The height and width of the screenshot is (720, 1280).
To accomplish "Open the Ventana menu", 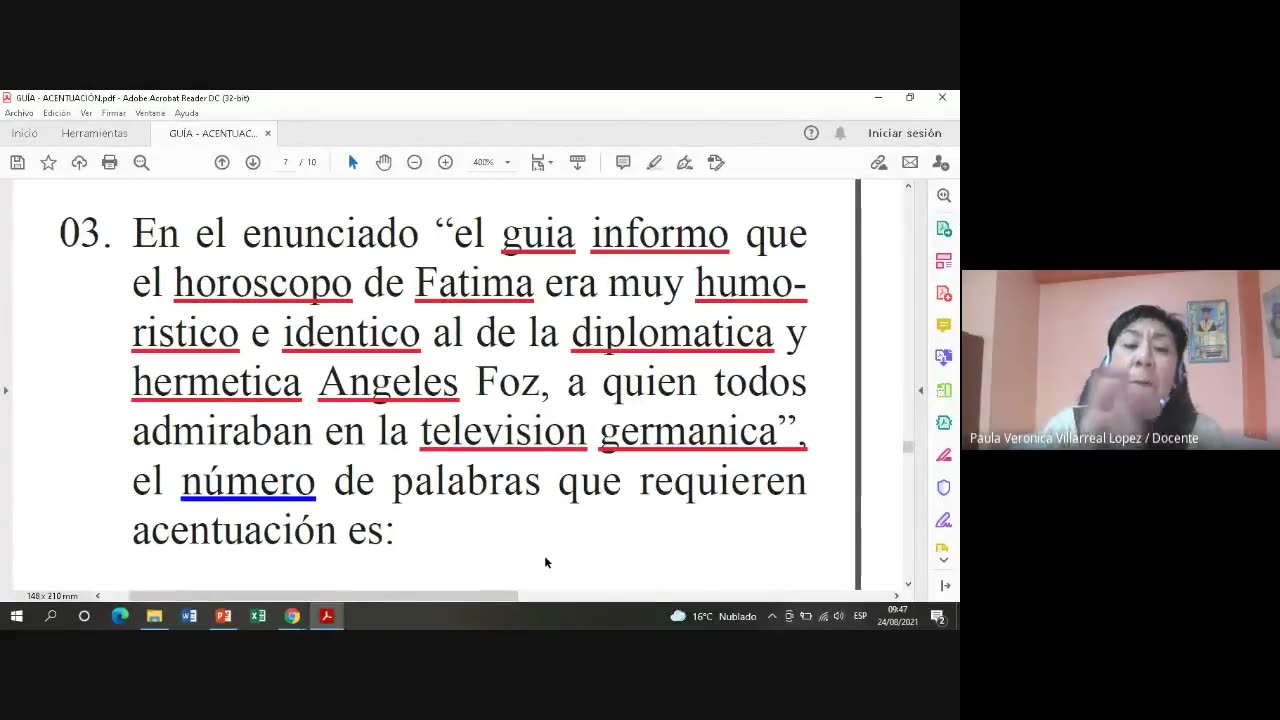I will 150,113.
